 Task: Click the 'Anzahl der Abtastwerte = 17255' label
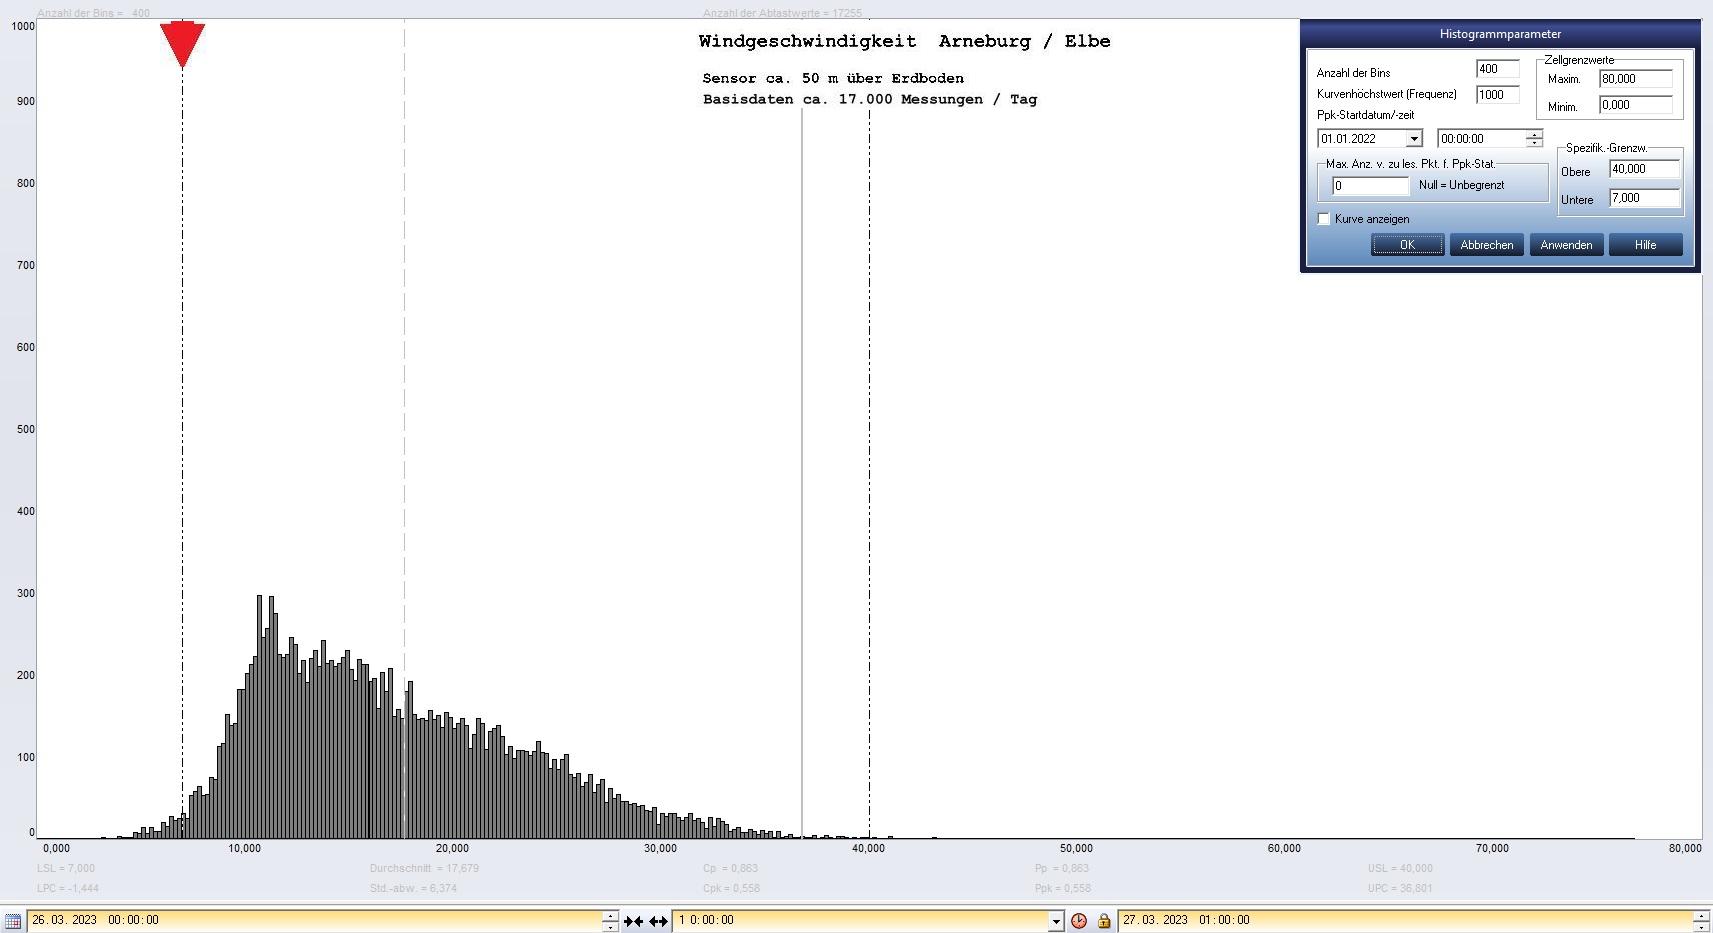point(782,13)
